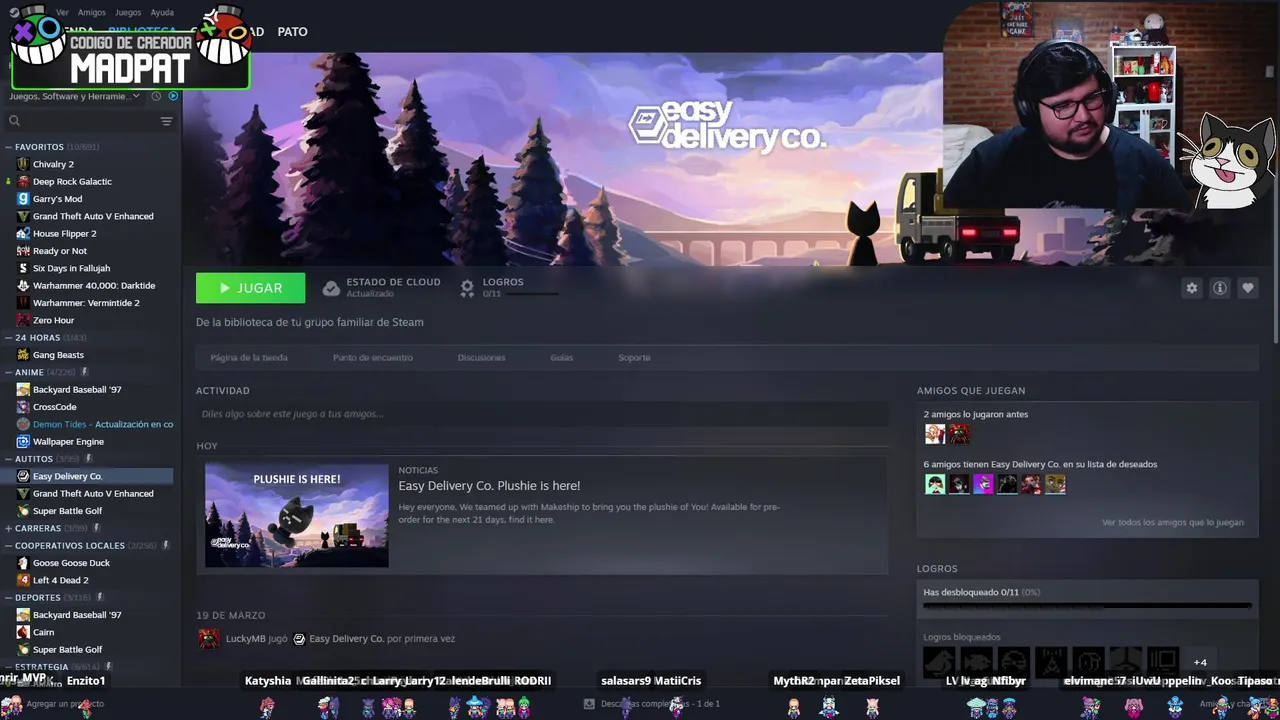The height and width of the screenshot is (720, 1280).
Task: Open Soporte link
Action: [634, 358]
